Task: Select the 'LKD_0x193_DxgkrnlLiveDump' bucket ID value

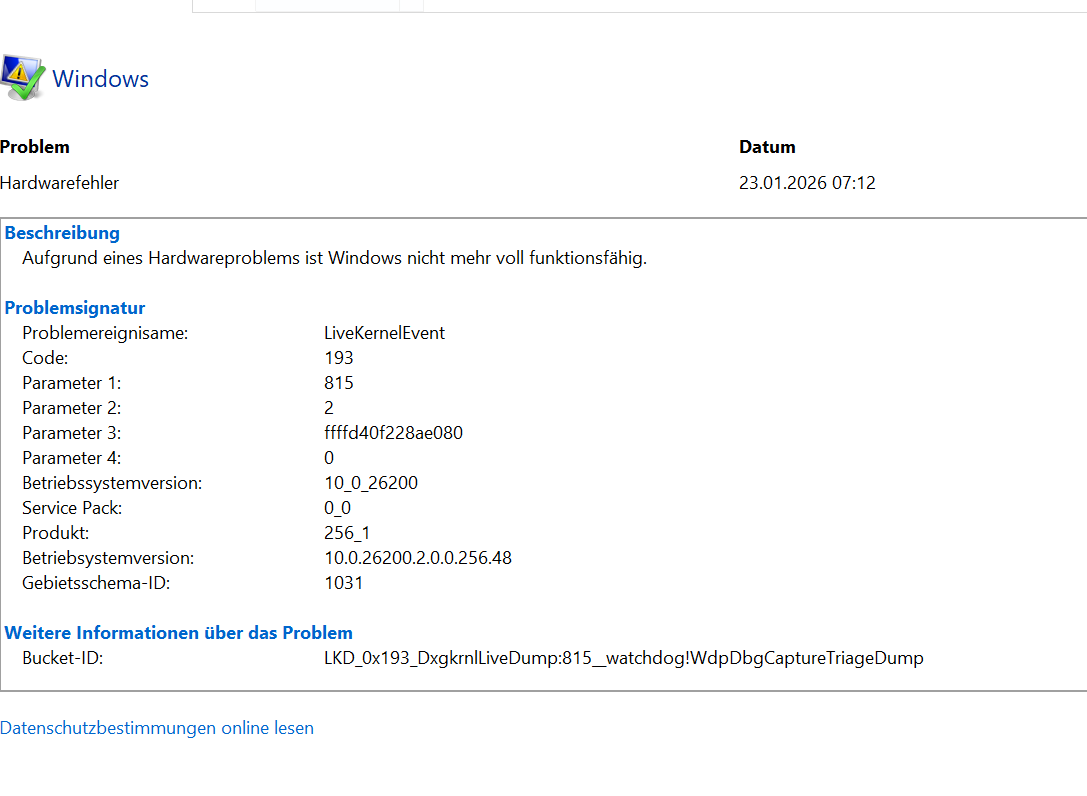Action: (624, 657)
